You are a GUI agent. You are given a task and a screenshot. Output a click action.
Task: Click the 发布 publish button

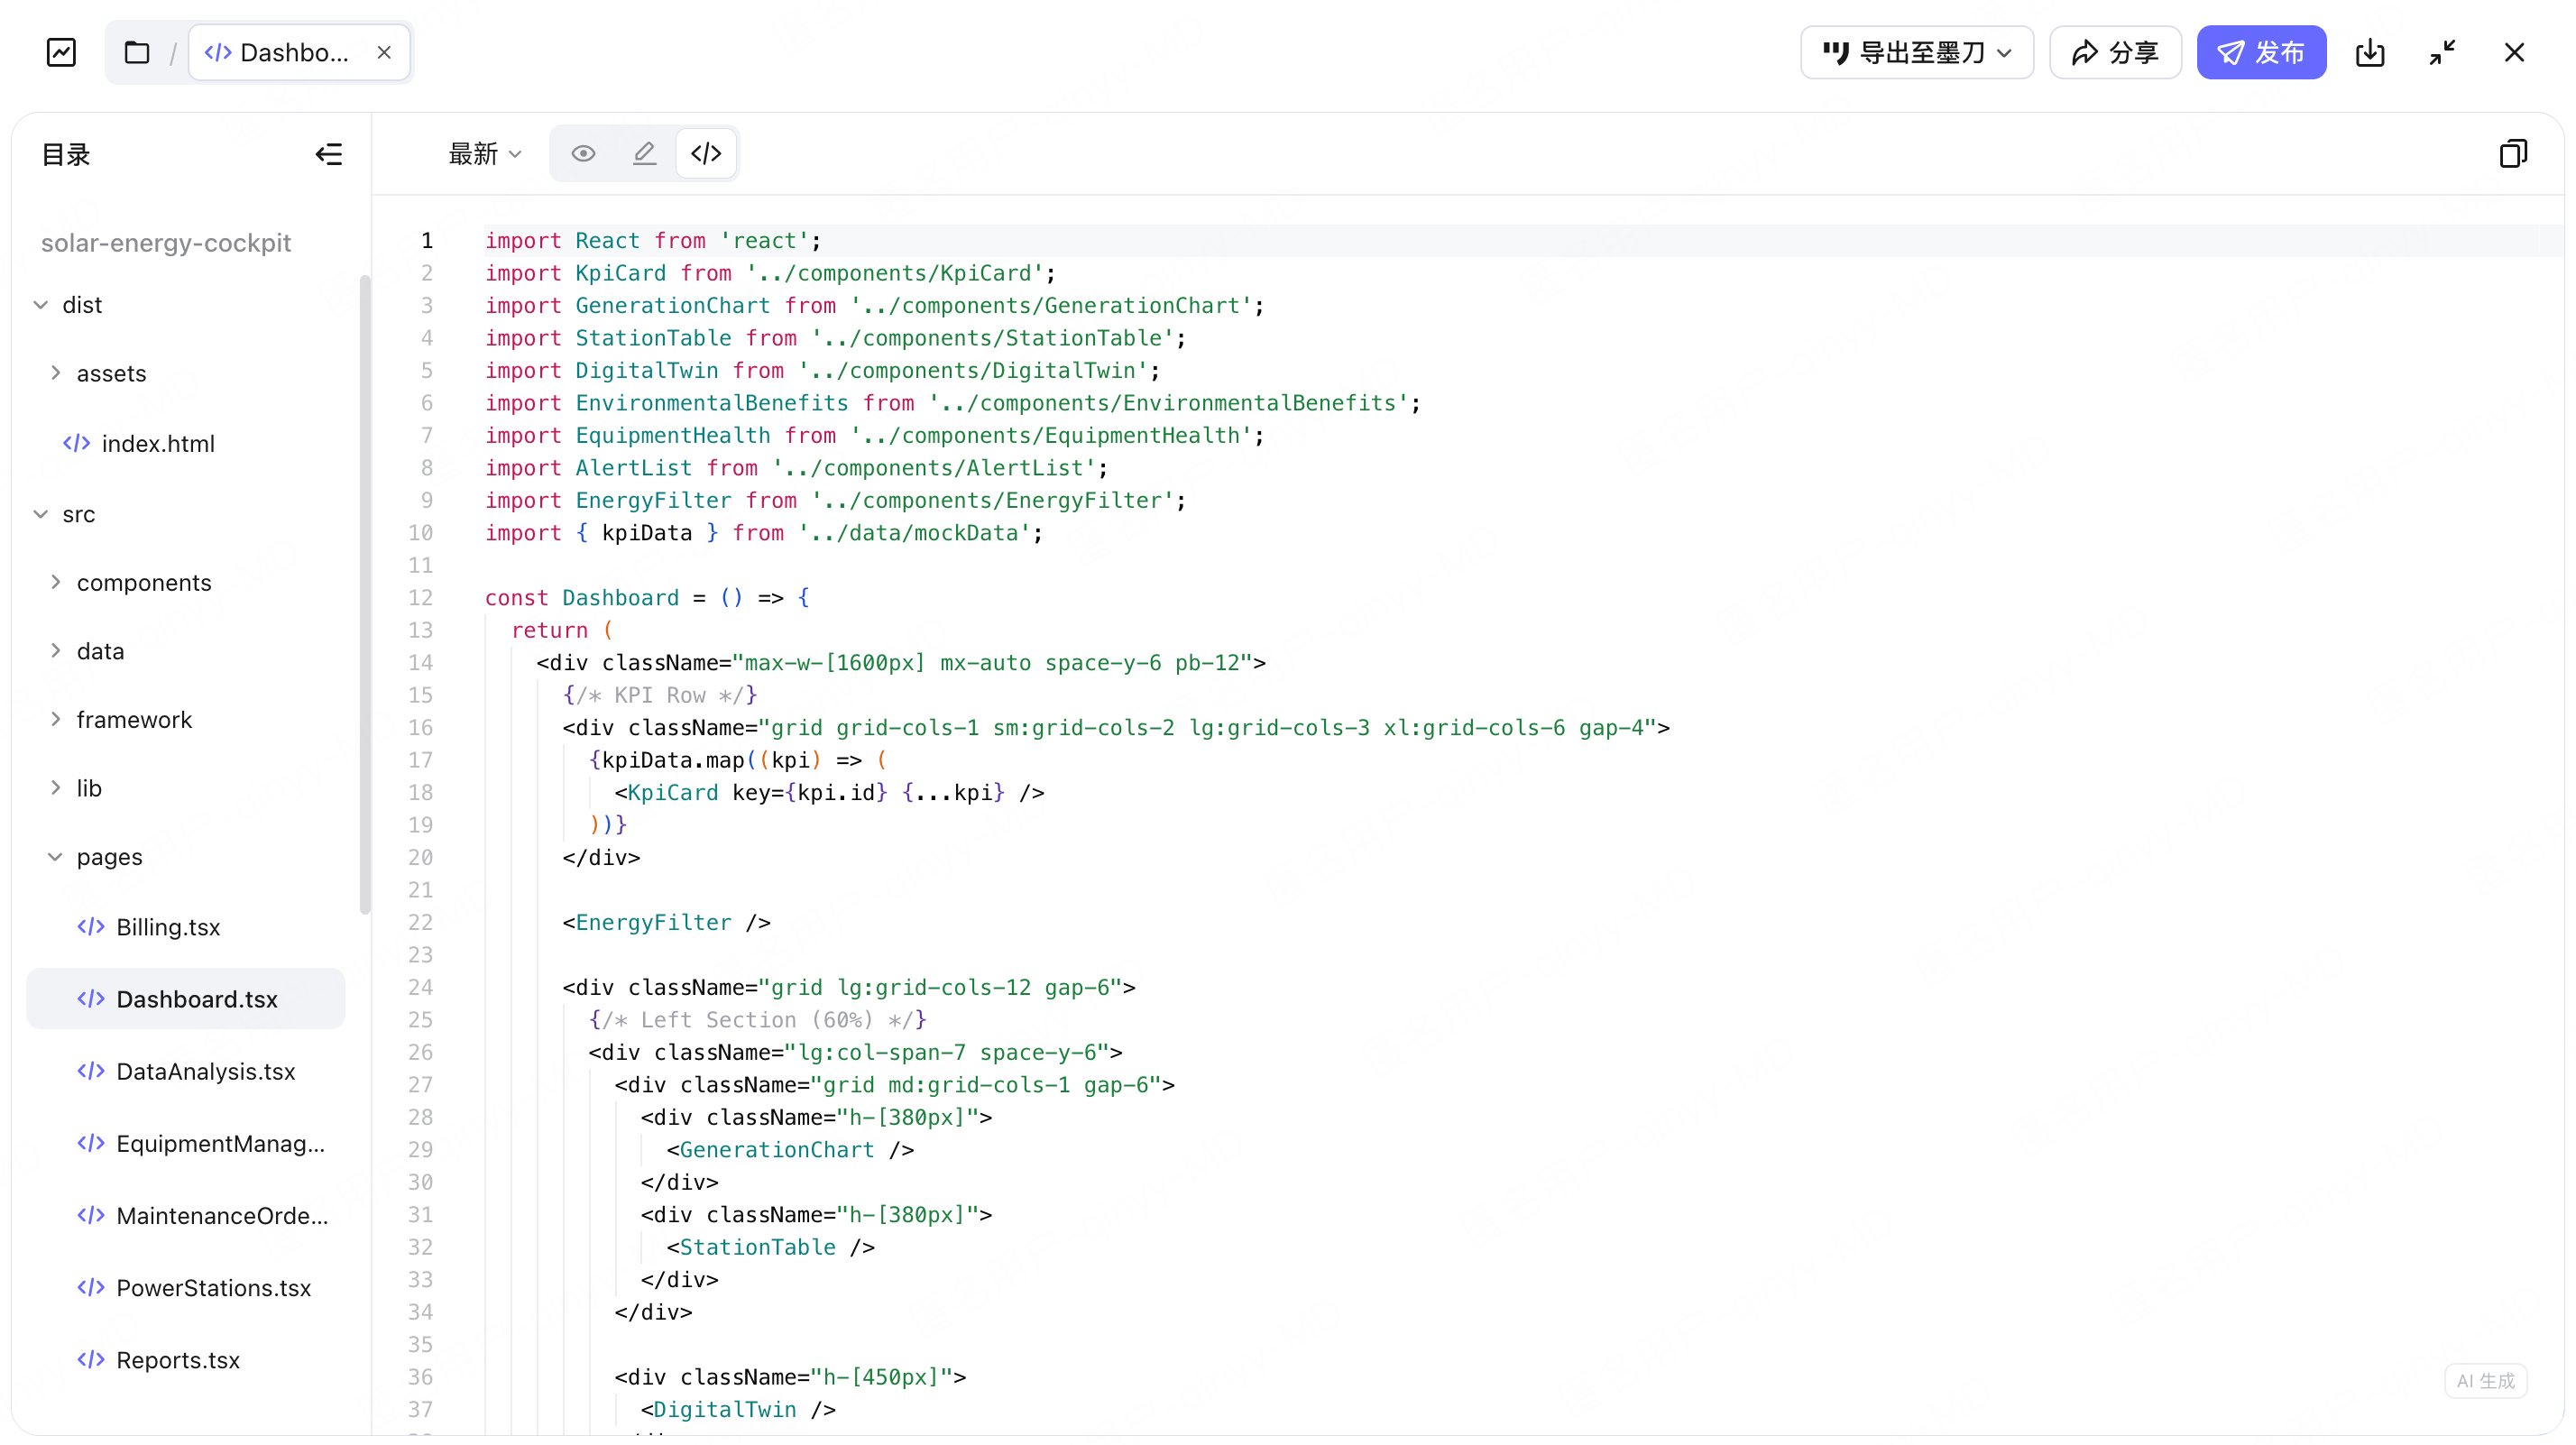(x=2261, y=52)
